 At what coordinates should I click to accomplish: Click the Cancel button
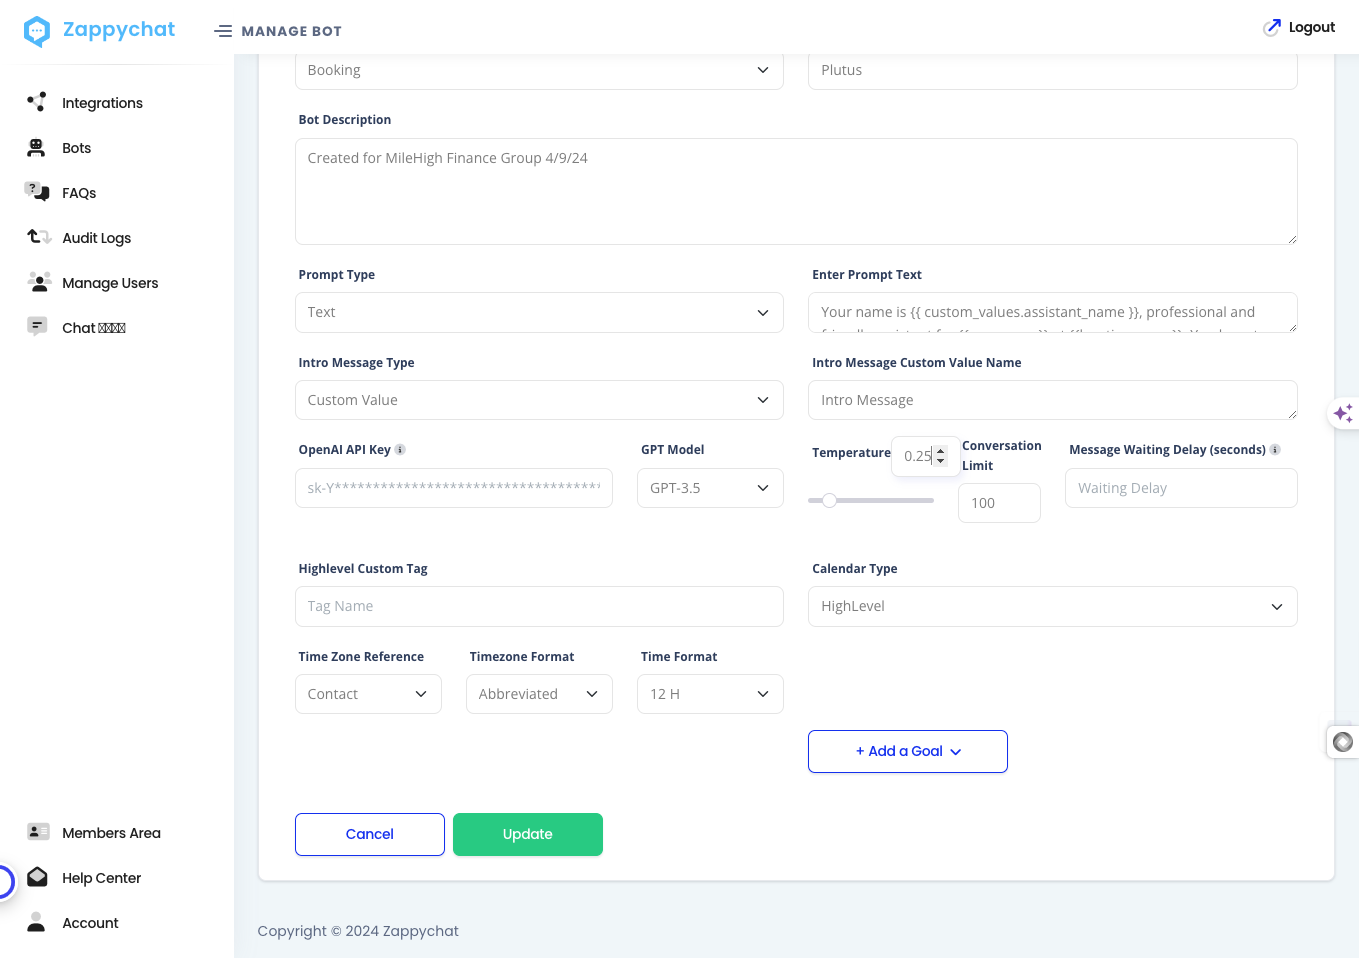(x=370, y=834)
